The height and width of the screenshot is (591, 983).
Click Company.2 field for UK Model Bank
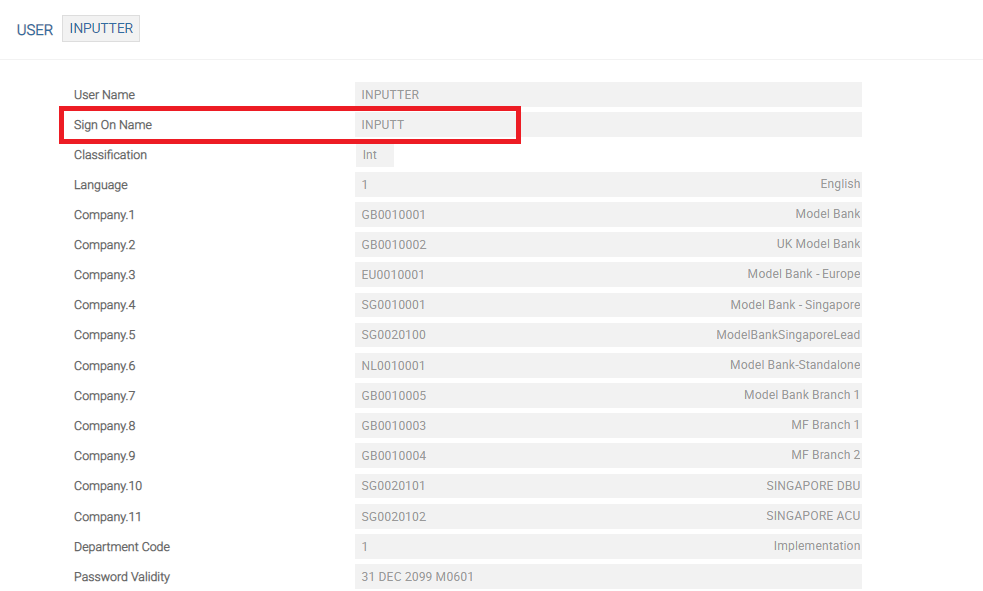click(607, 245)
